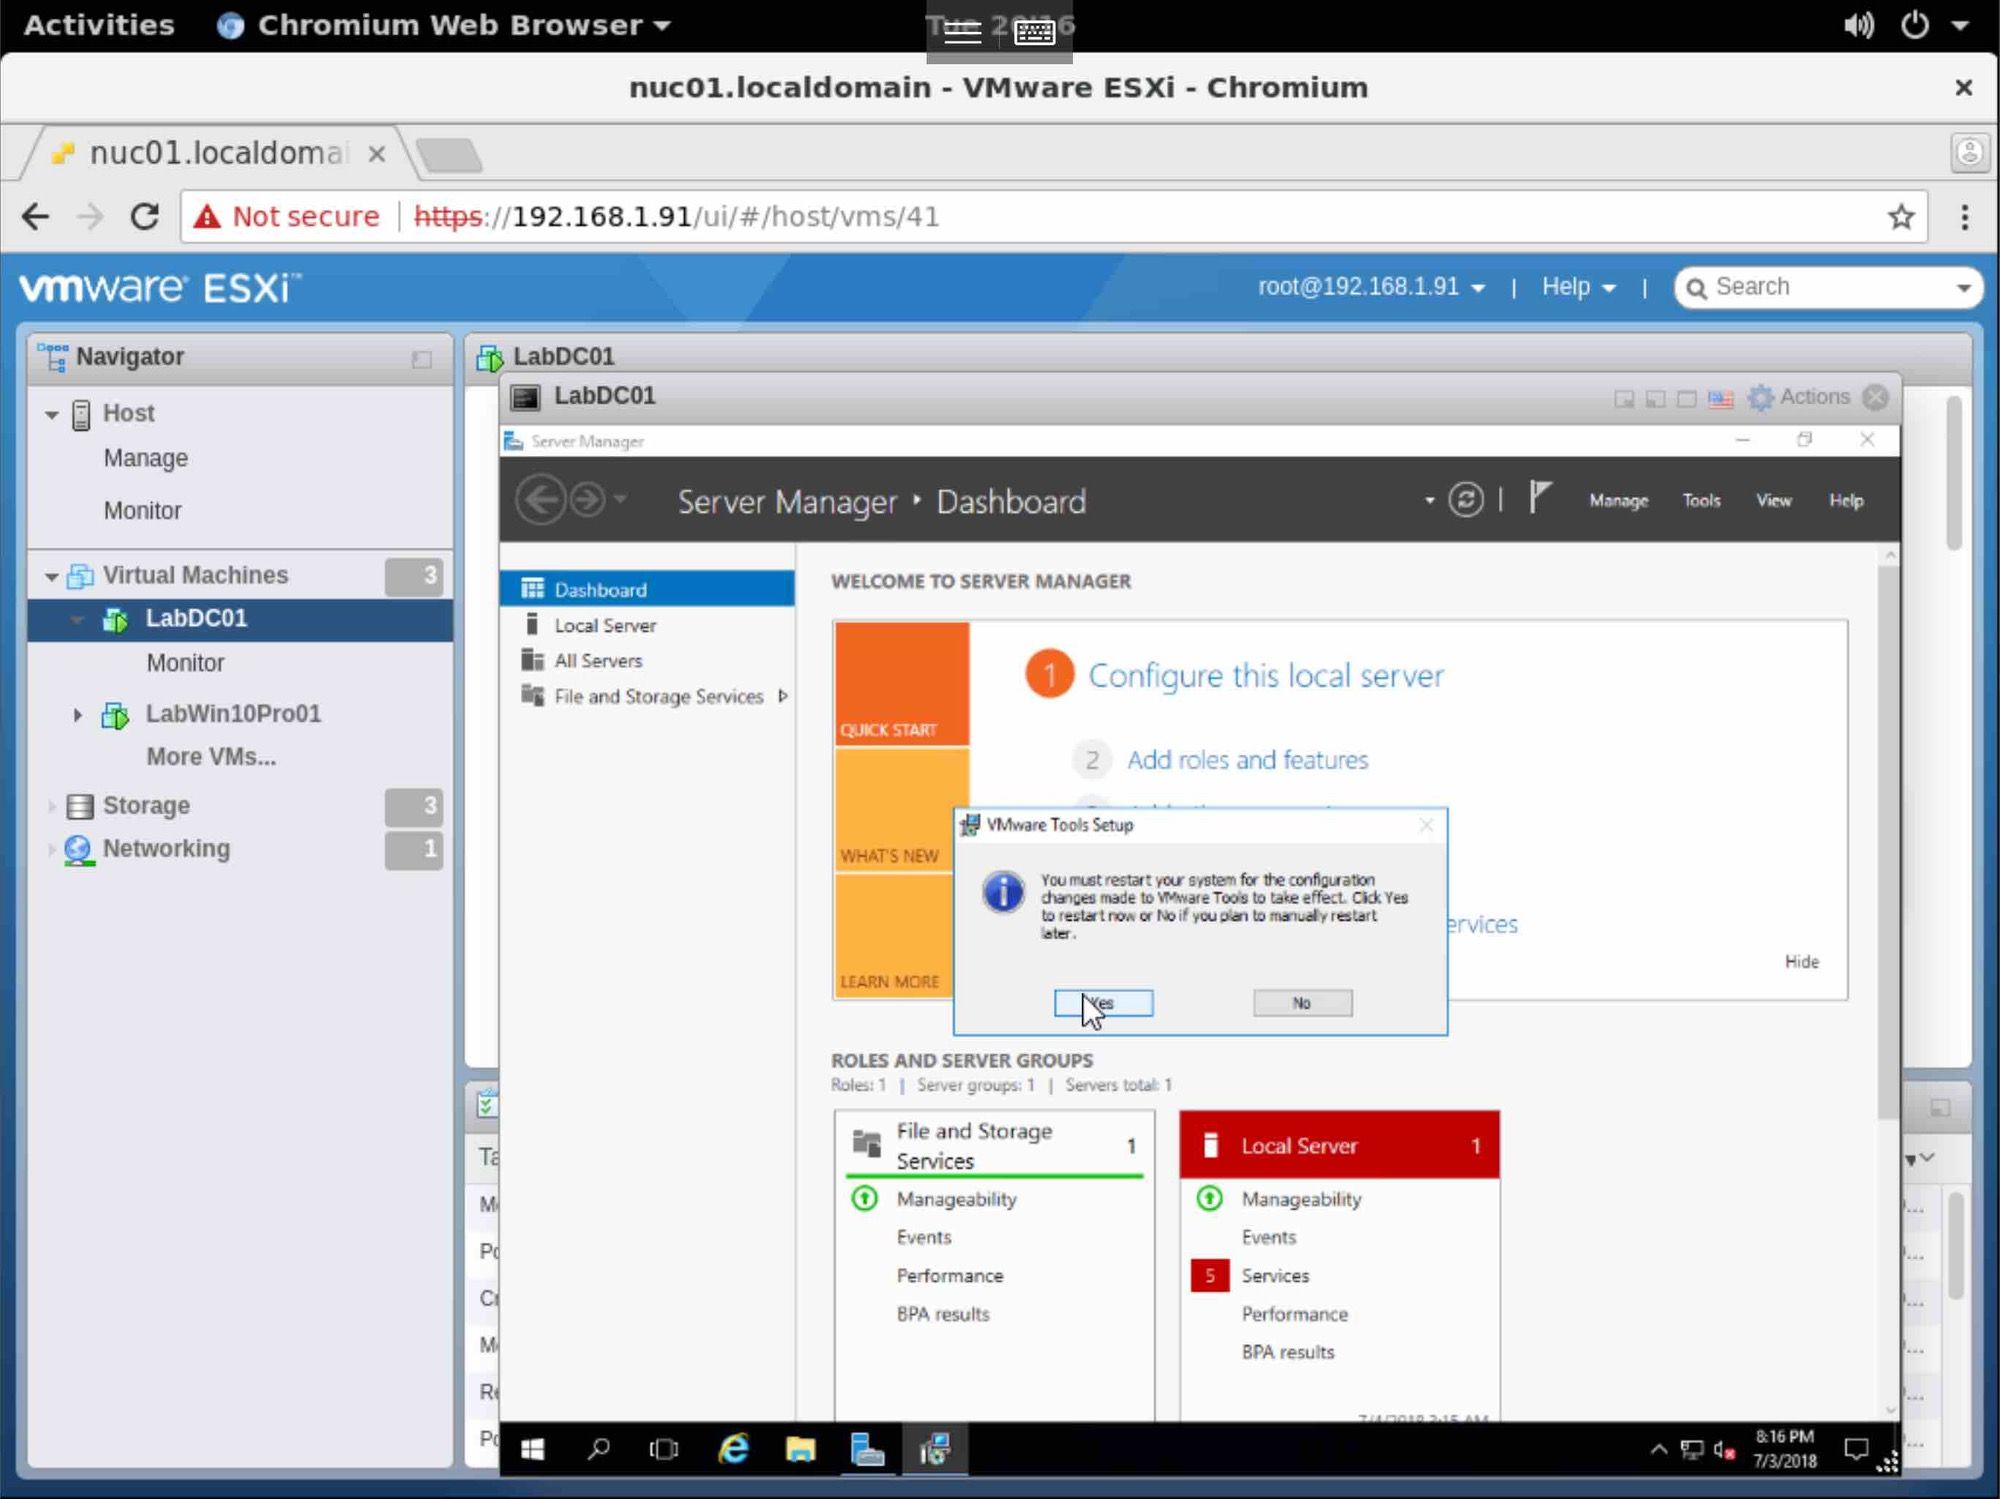Click More VMs... in Navigator

click(x=211, y=757)
